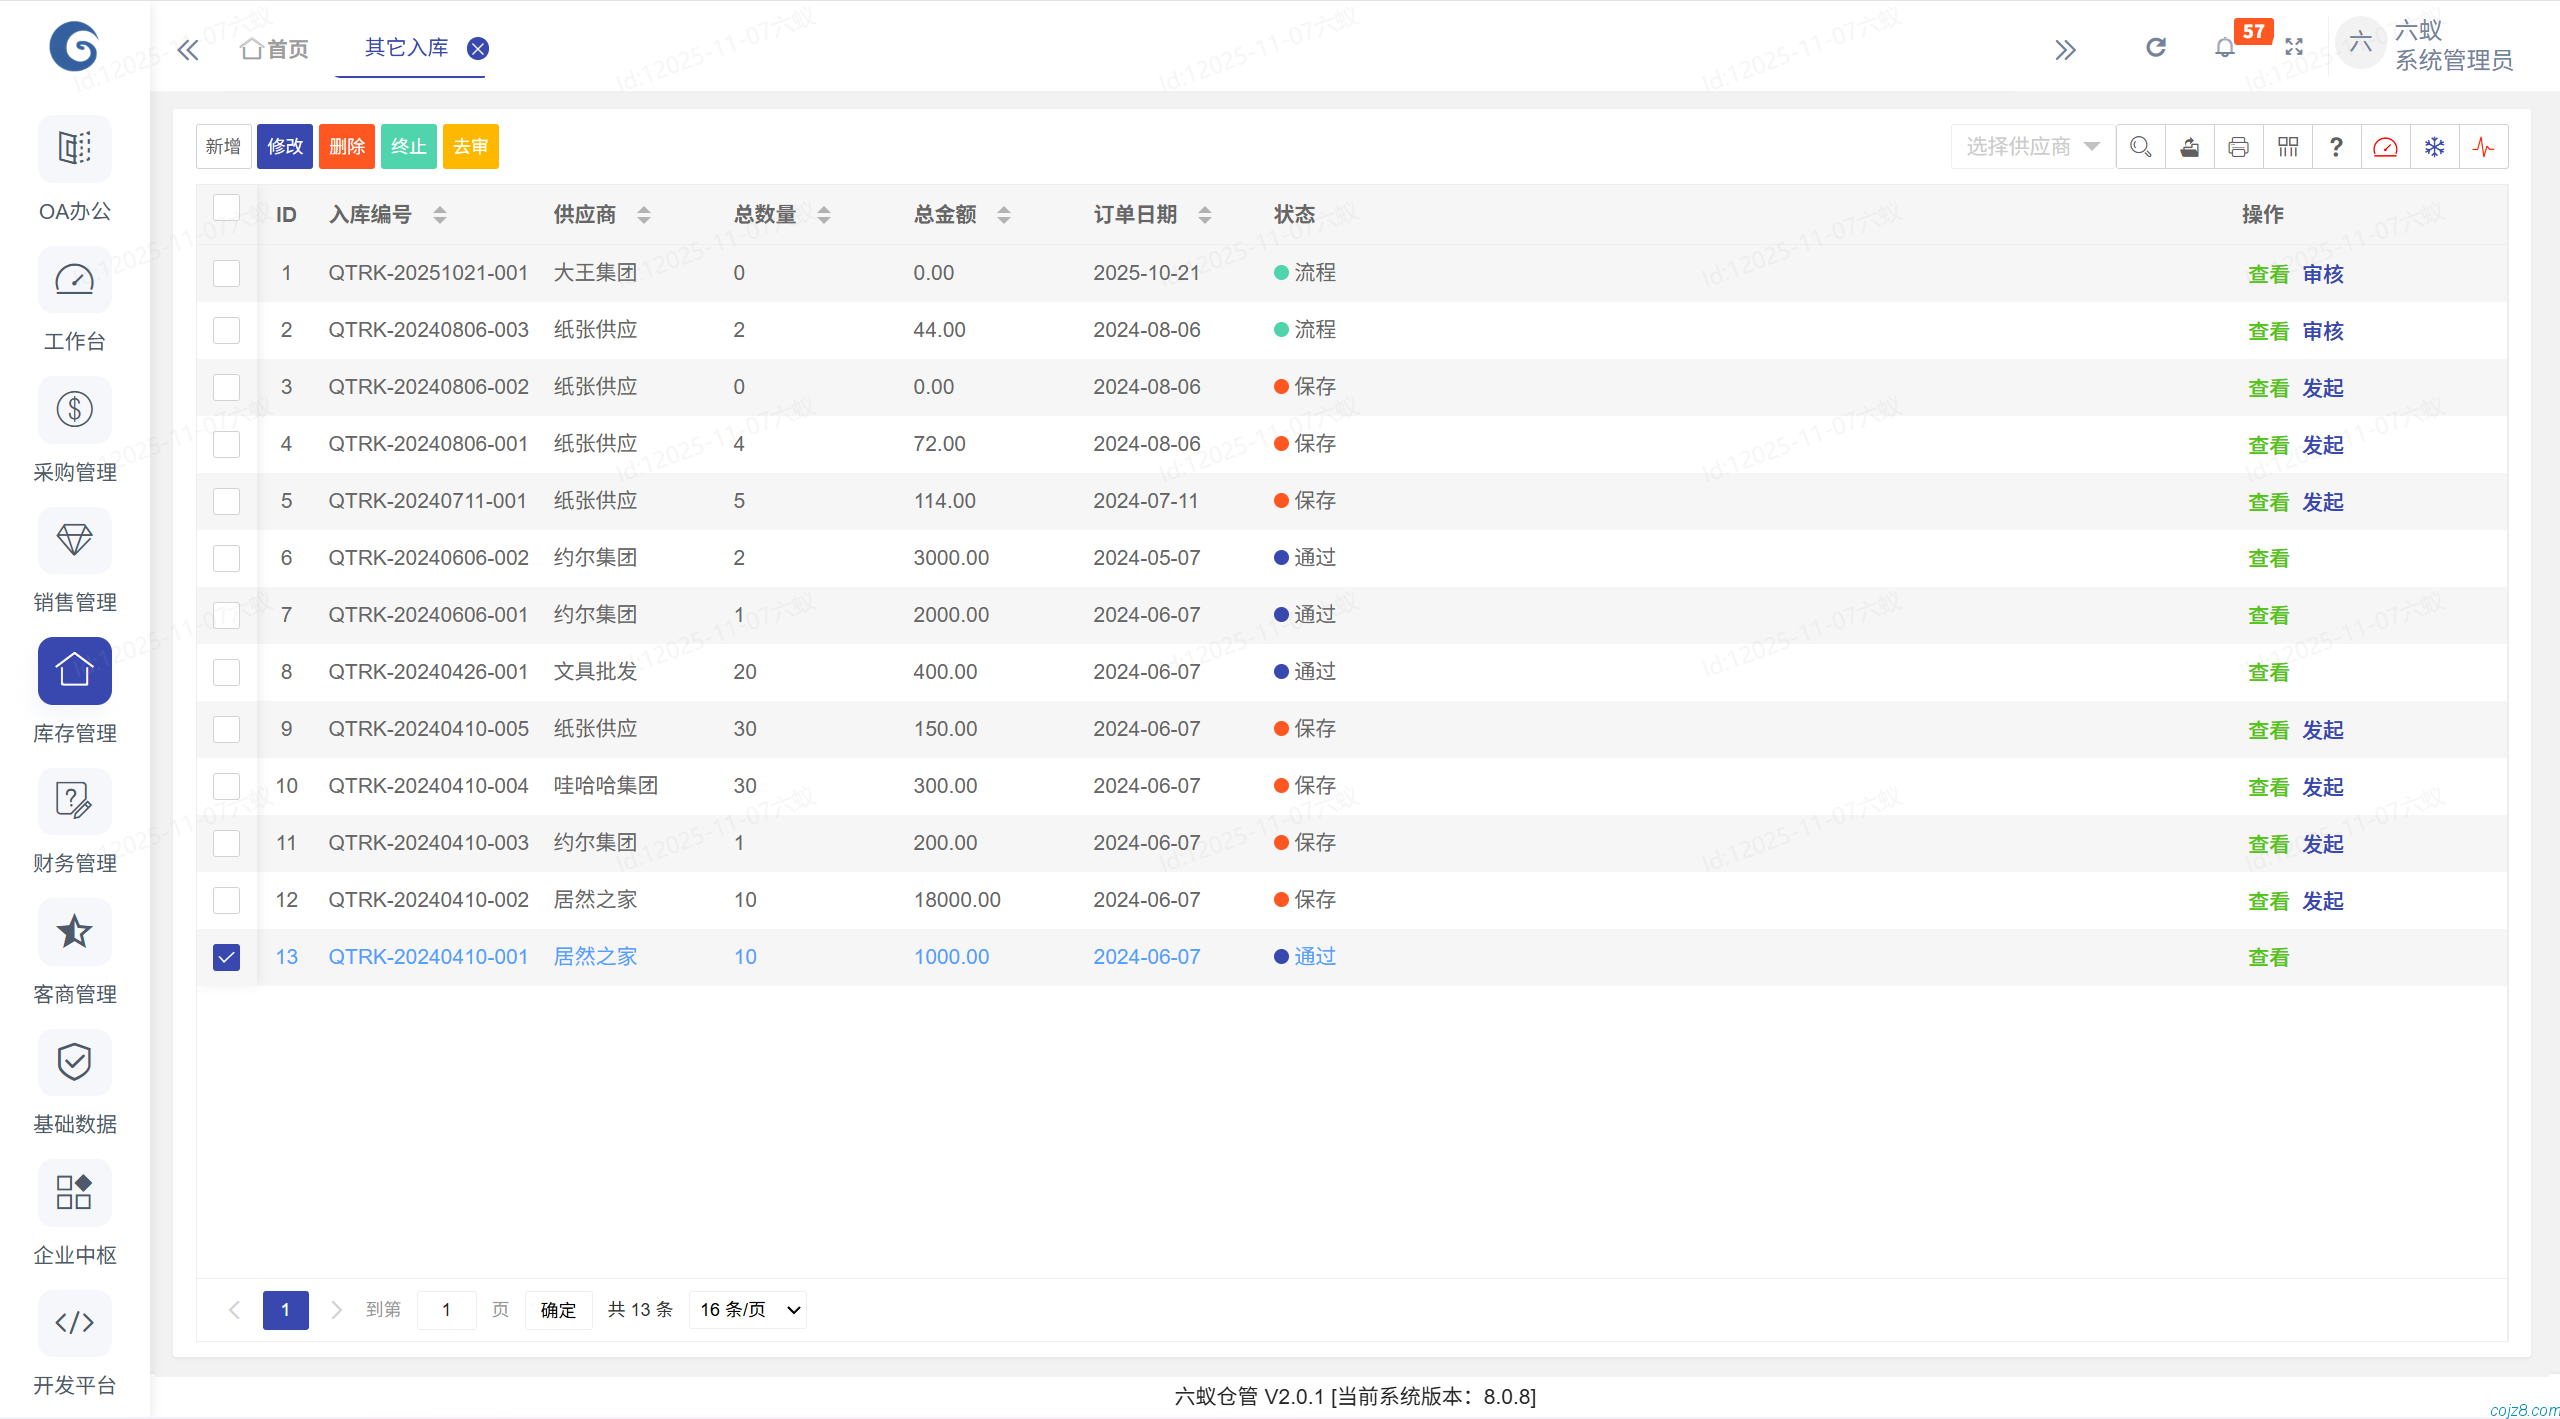Open the 16 条/页 page size dropdown
Screen dimensions: 2560x1419
746,1309
